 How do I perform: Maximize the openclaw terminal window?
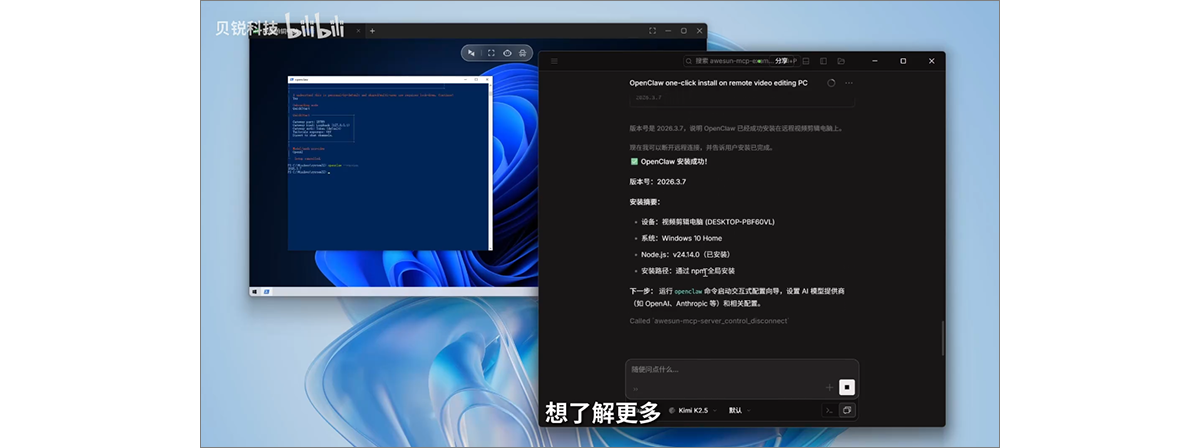[x=476, y=79]
